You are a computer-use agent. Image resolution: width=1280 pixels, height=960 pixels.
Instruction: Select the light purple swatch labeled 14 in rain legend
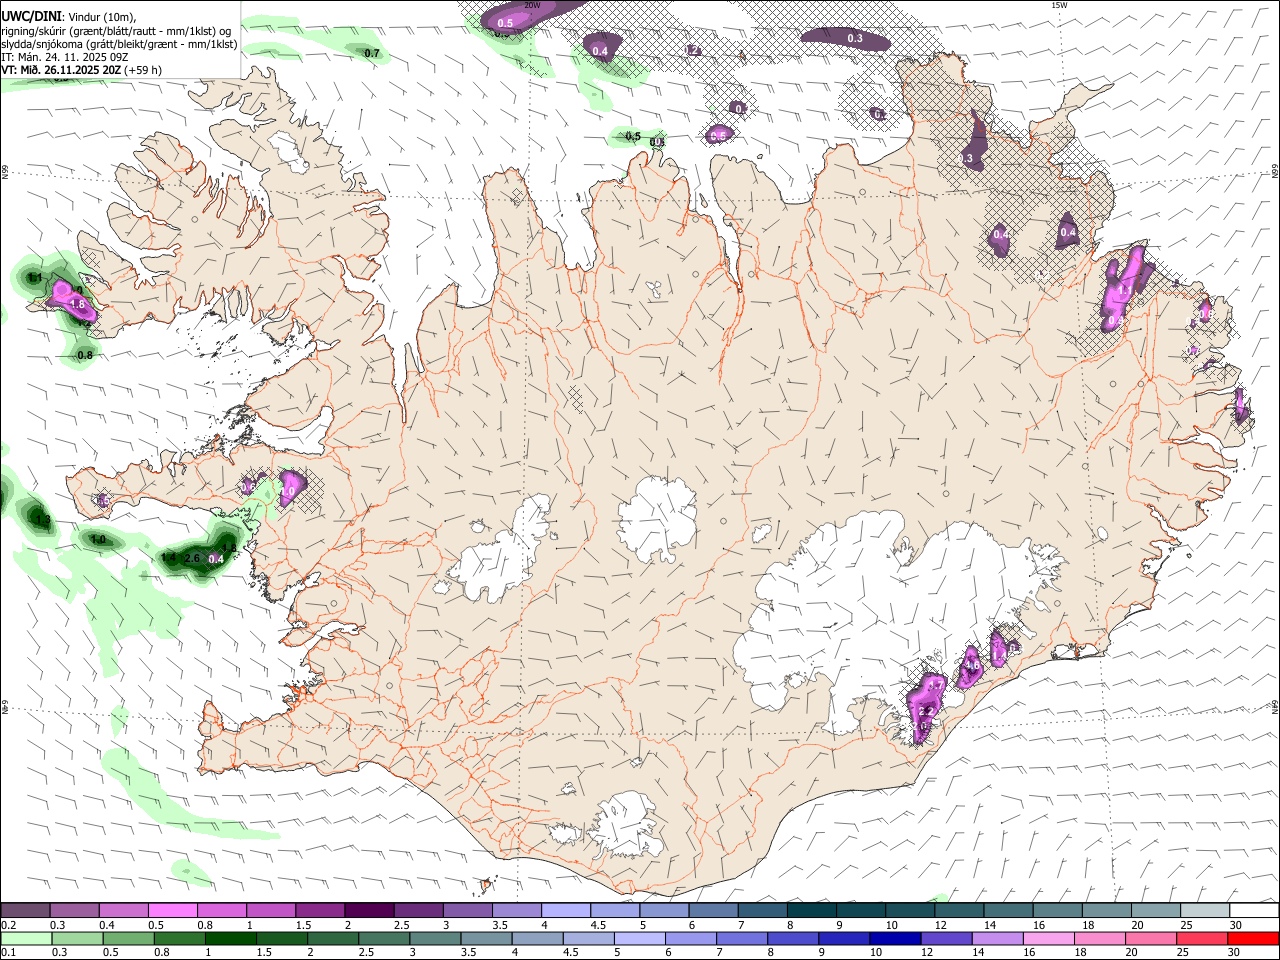coord(997,938)
